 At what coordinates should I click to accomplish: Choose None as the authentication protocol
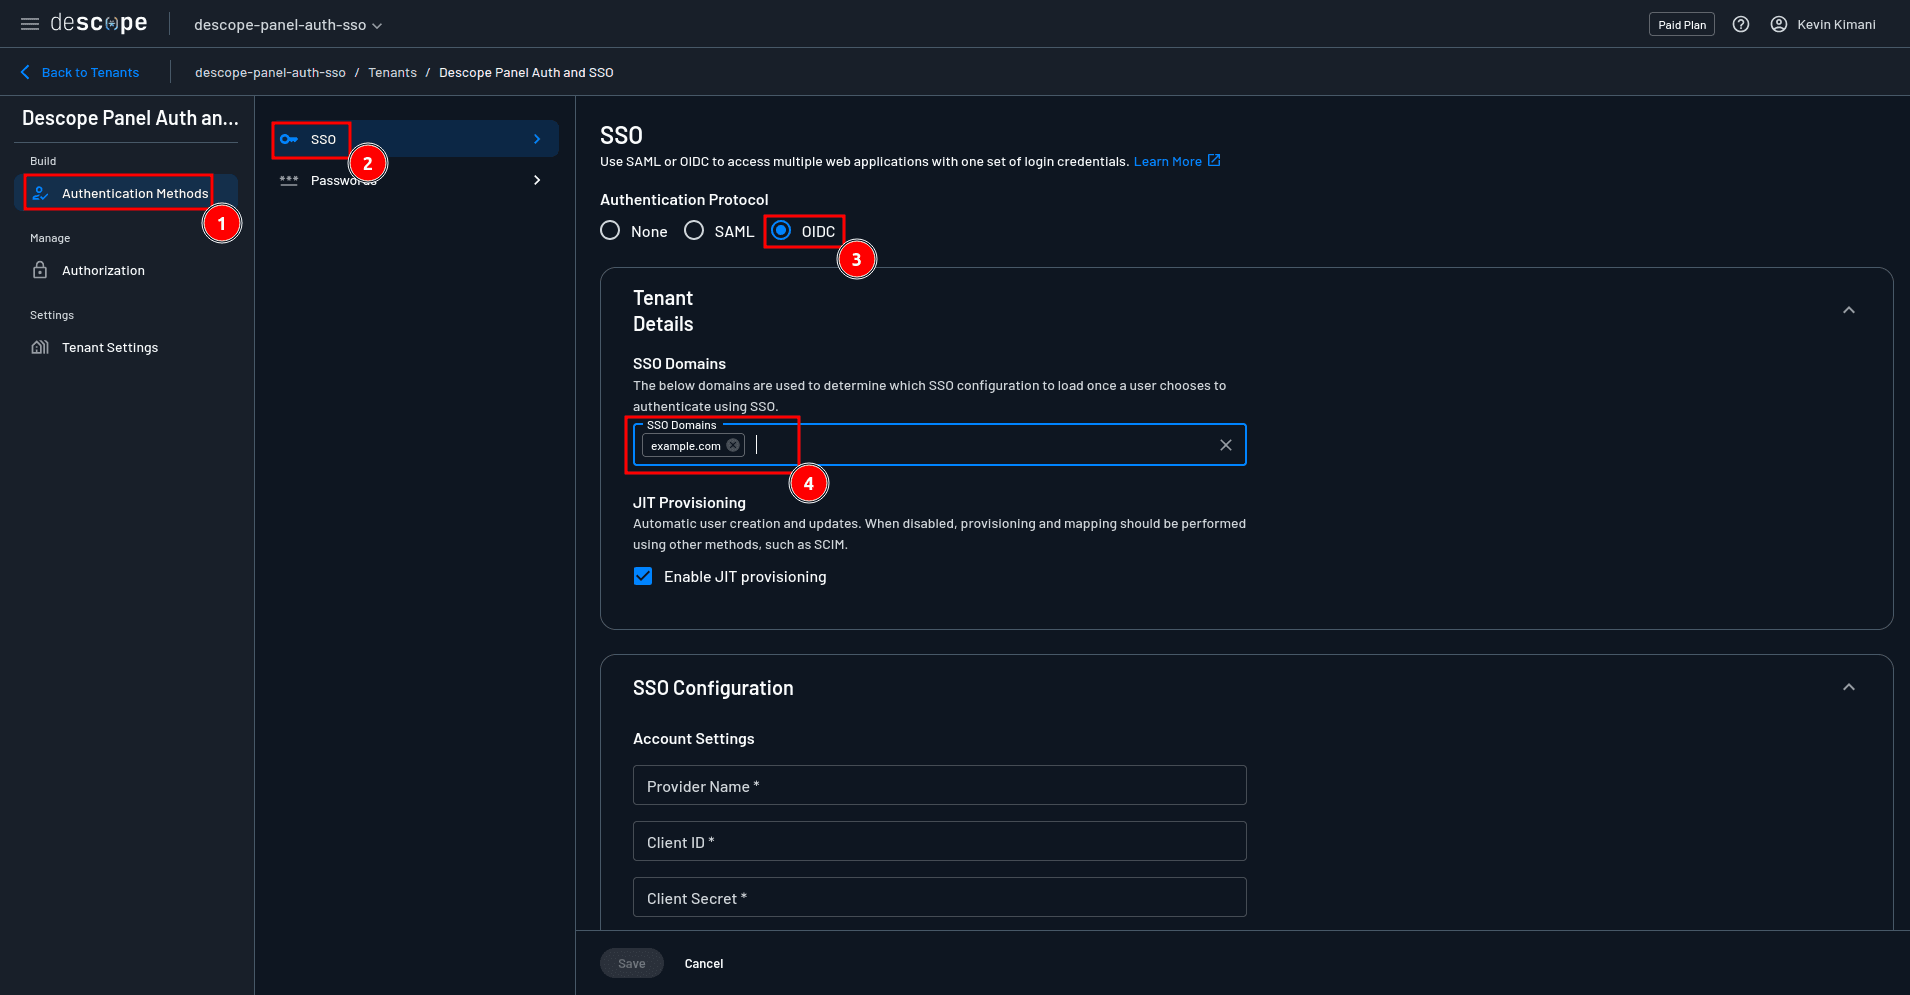coord(610,230)
